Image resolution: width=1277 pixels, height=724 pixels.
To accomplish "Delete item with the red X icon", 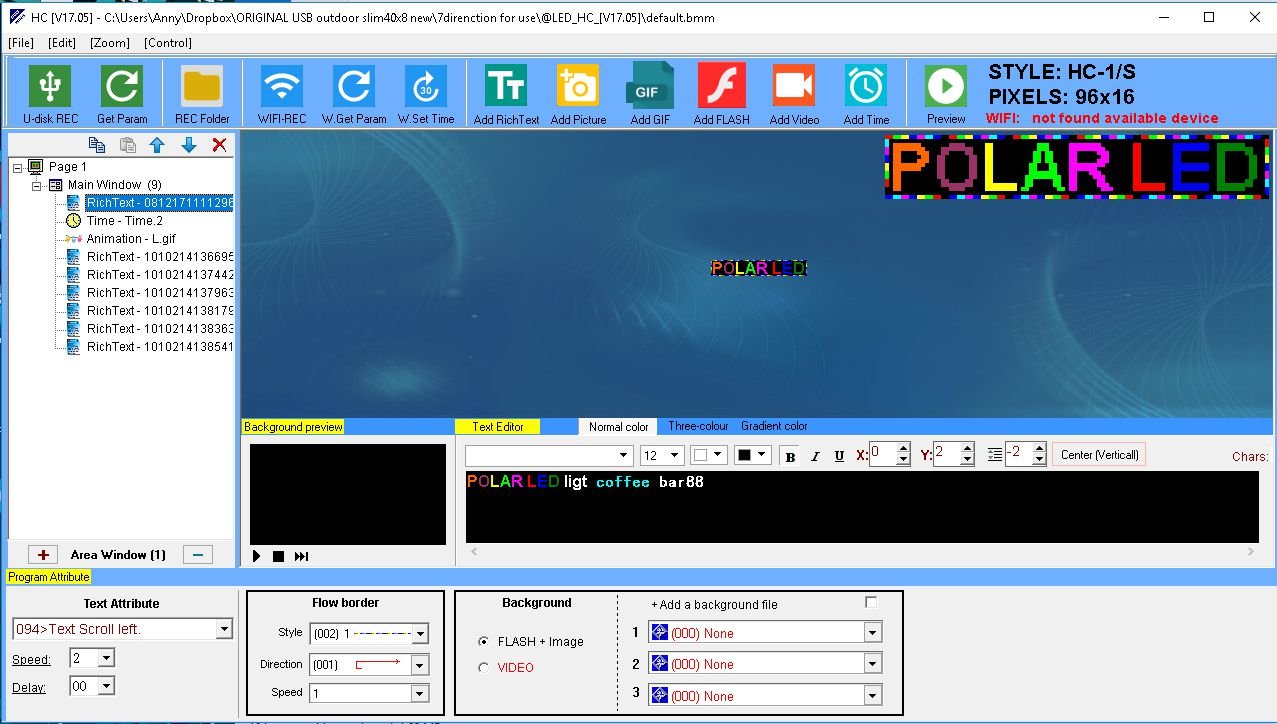I will tap(220, 145).
